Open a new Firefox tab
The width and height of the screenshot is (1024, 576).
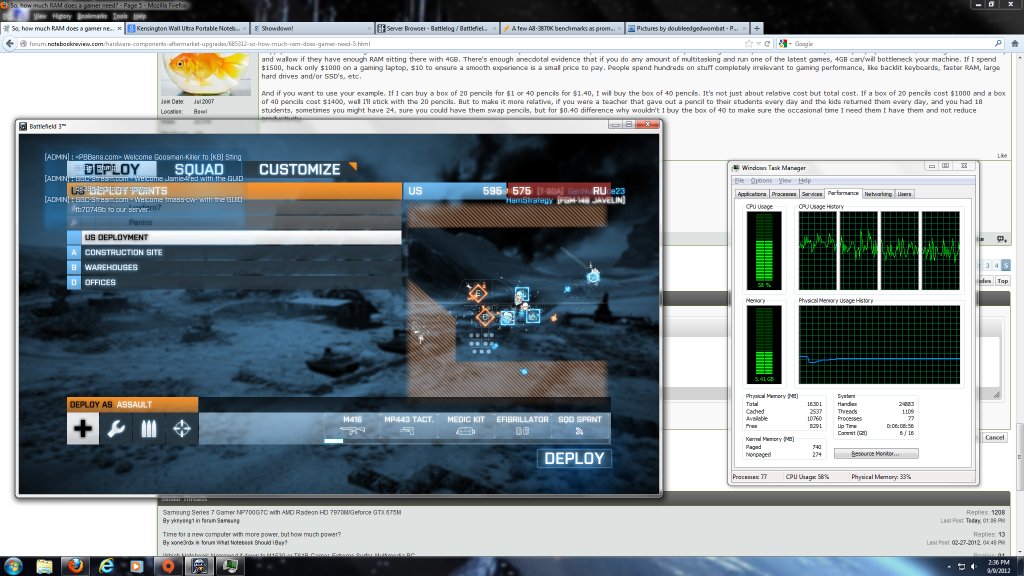point(757,28)
